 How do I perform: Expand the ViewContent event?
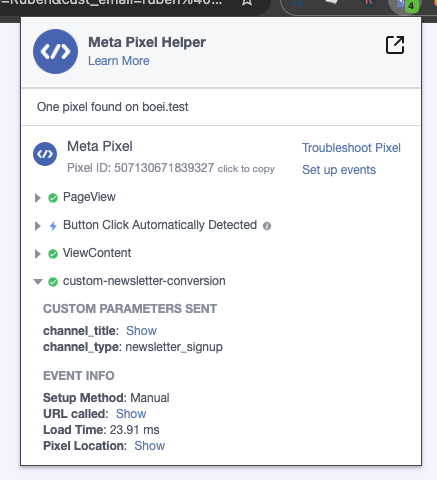click(38, 254)
